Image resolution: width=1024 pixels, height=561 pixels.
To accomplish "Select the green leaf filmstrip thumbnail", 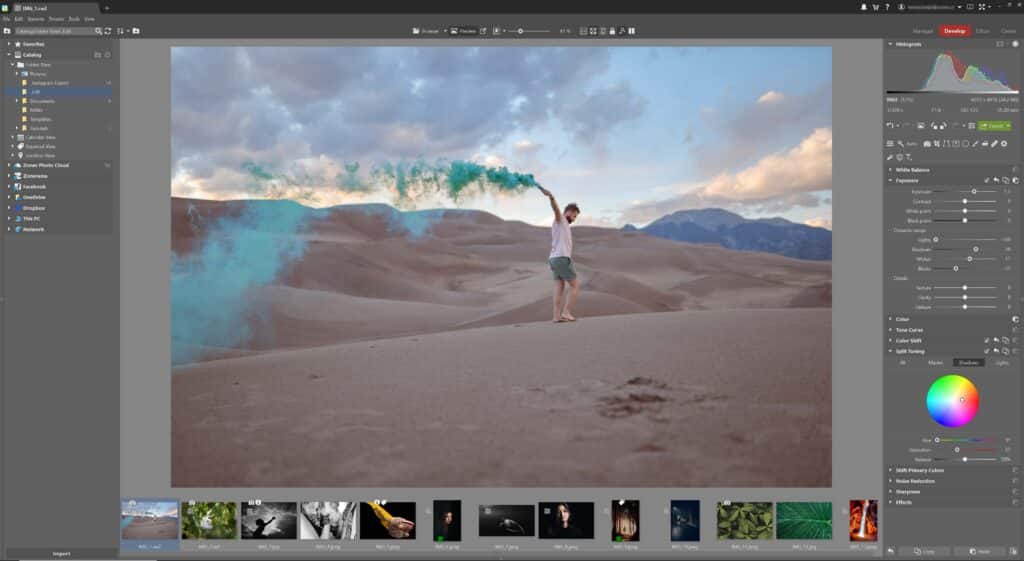I will pyautogui.click(x=804, y=521).
